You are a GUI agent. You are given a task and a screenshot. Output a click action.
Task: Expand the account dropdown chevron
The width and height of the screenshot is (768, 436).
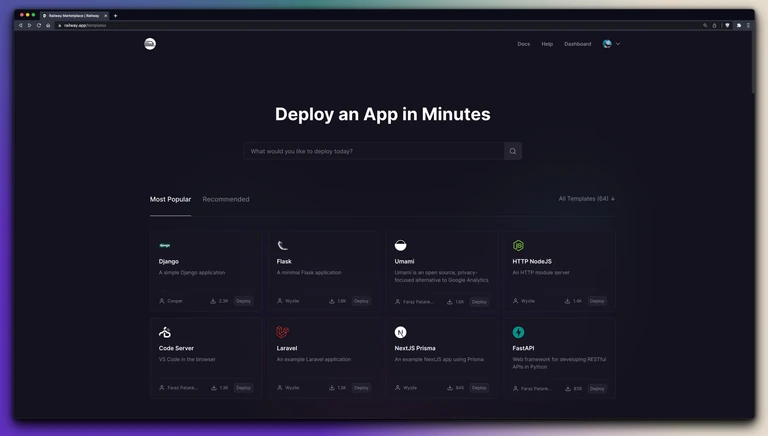618,44
